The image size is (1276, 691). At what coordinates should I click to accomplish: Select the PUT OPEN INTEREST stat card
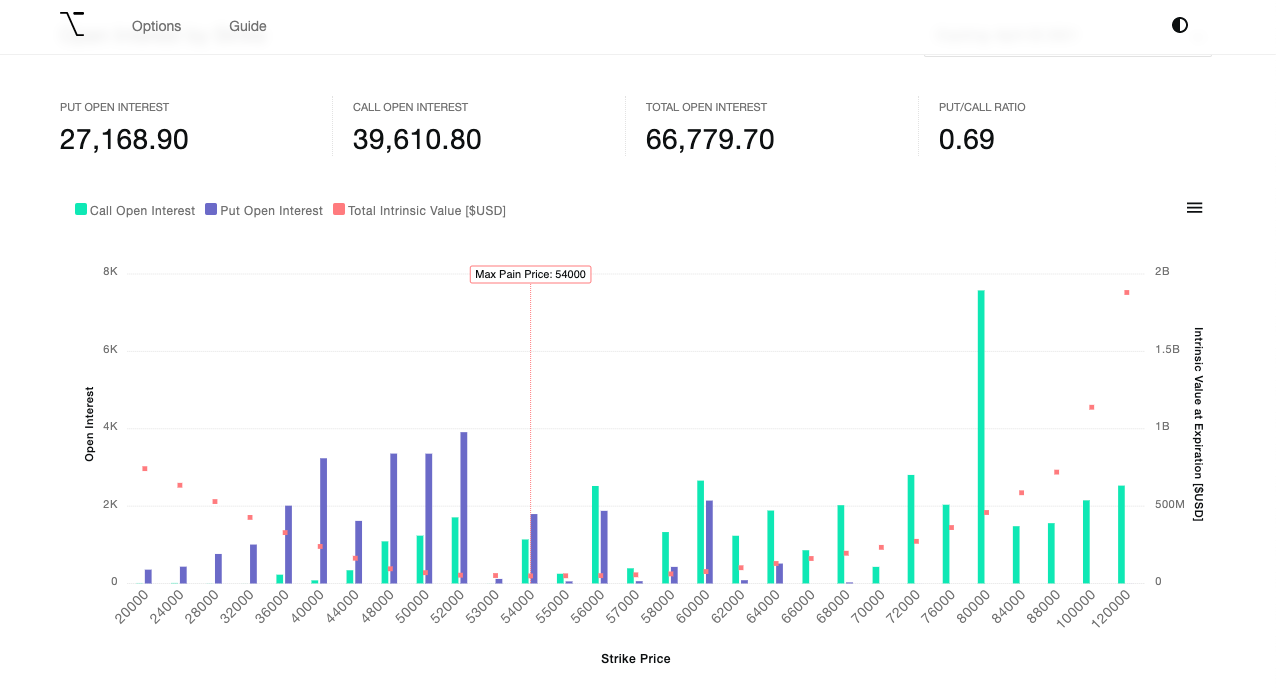123,125
